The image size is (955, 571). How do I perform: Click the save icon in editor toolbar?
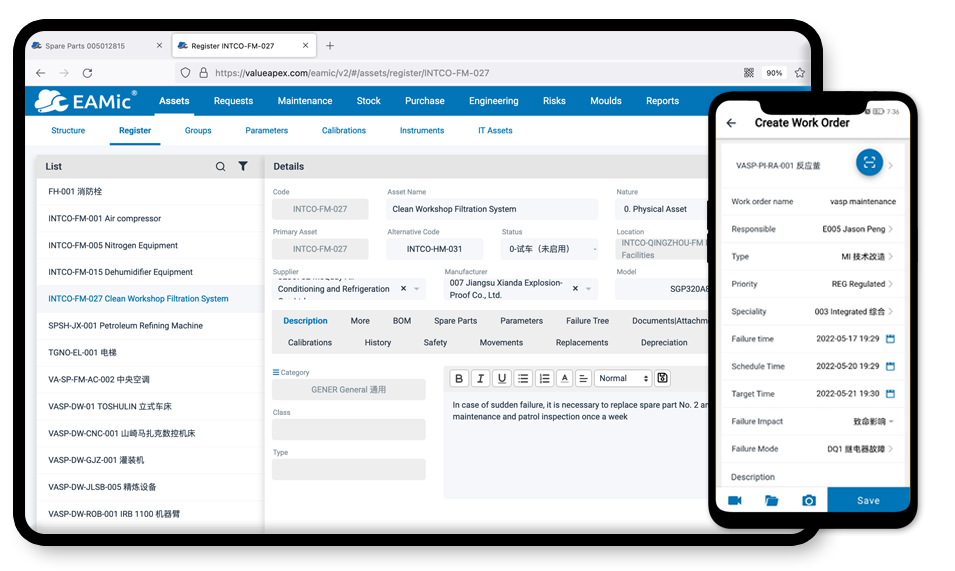coord(663,379)
